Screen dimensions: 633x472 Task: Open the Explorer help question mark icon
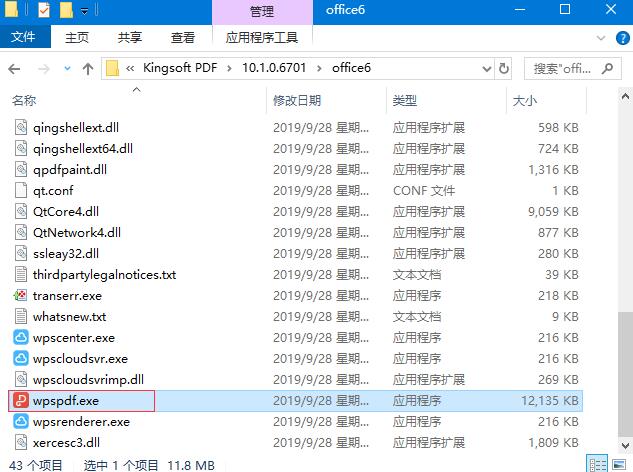(623, 38)
